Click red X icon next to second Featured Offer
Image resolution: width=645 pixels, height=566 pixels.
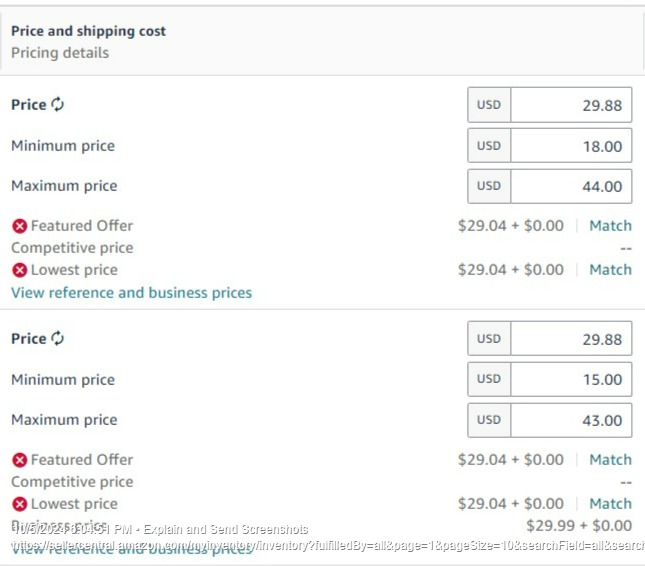coord(19,460)
